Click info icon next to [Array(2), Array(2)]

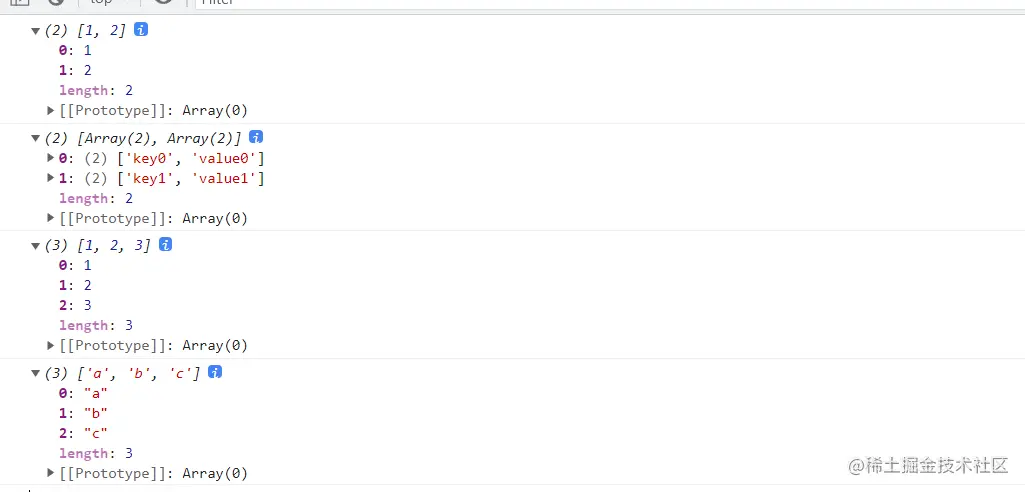coord(256,137)
